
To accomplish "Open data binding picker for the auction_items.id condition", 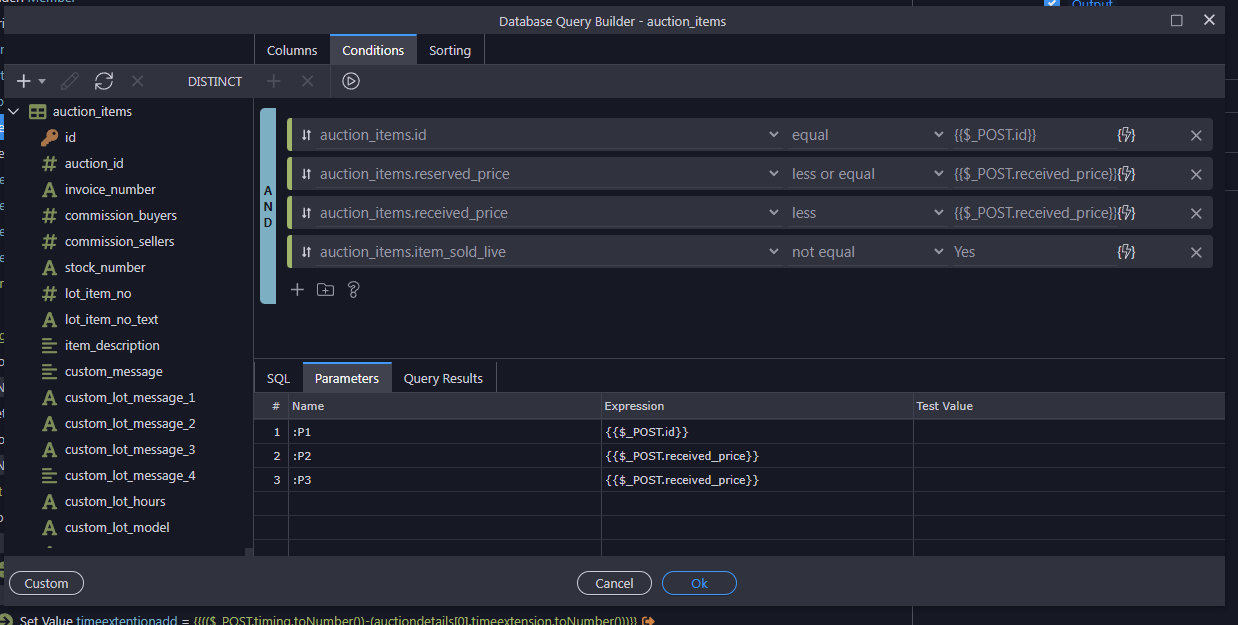I will (x=1126, y=135).
